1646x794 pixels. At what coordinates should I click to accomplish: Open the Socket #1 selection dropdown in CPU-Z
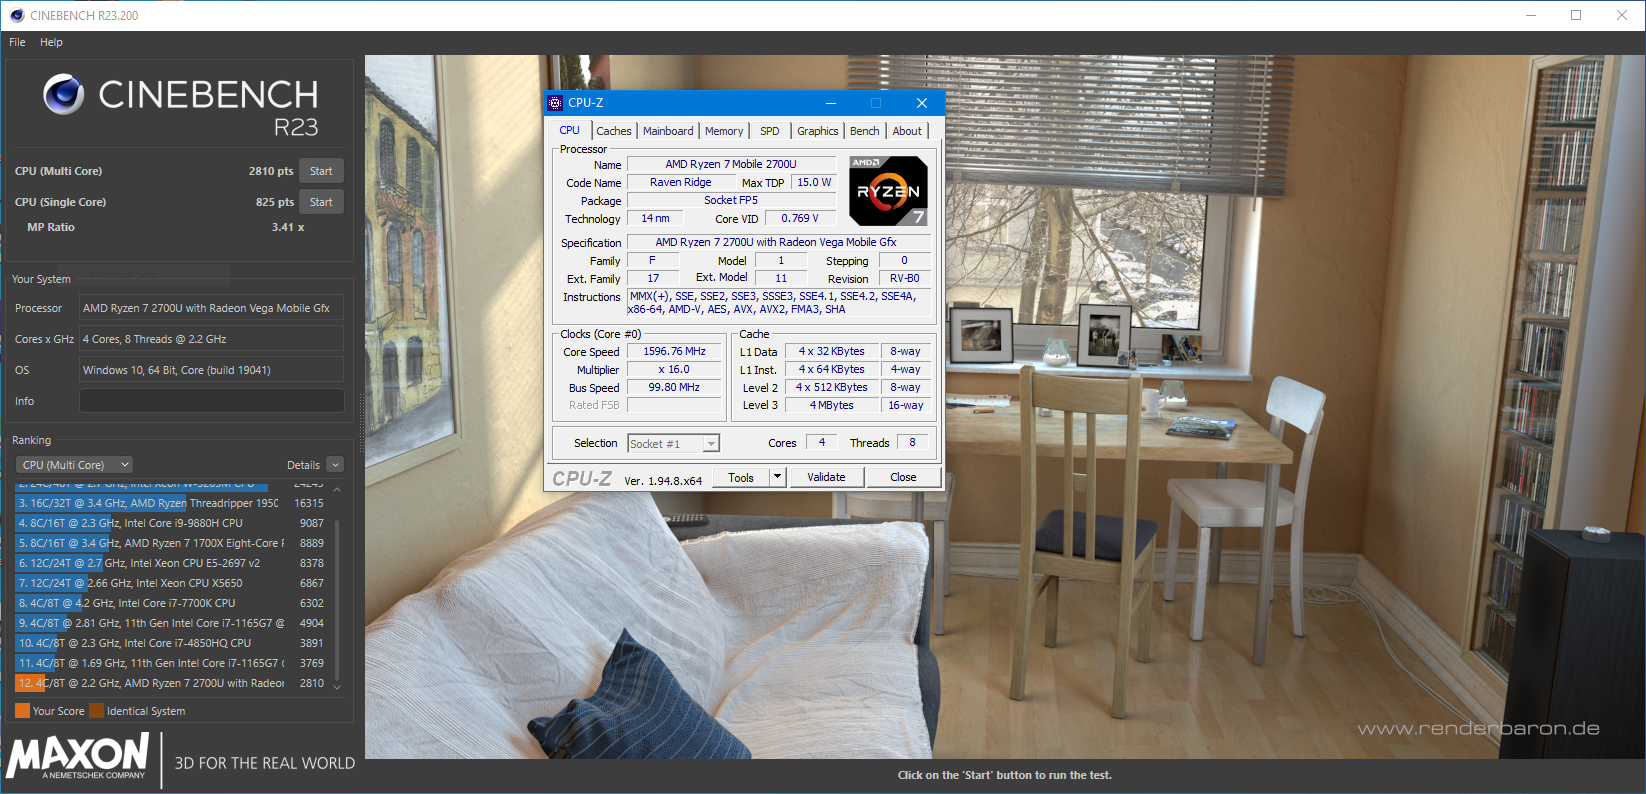[x=673, y=444]
